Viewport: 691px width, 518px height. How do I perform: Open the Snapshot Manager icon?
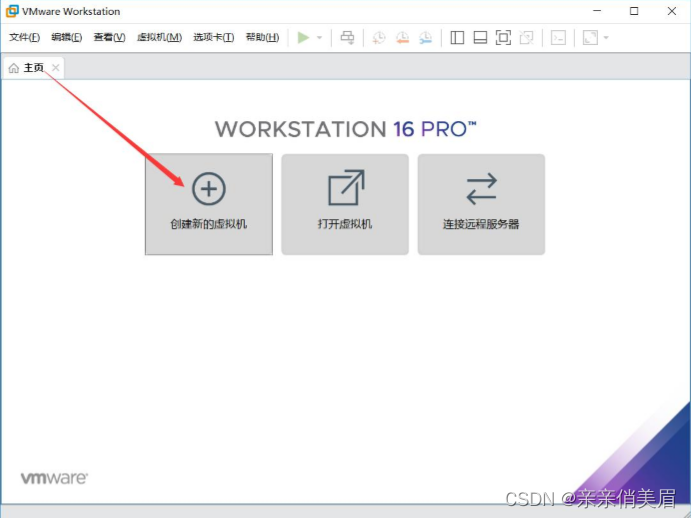426,37
